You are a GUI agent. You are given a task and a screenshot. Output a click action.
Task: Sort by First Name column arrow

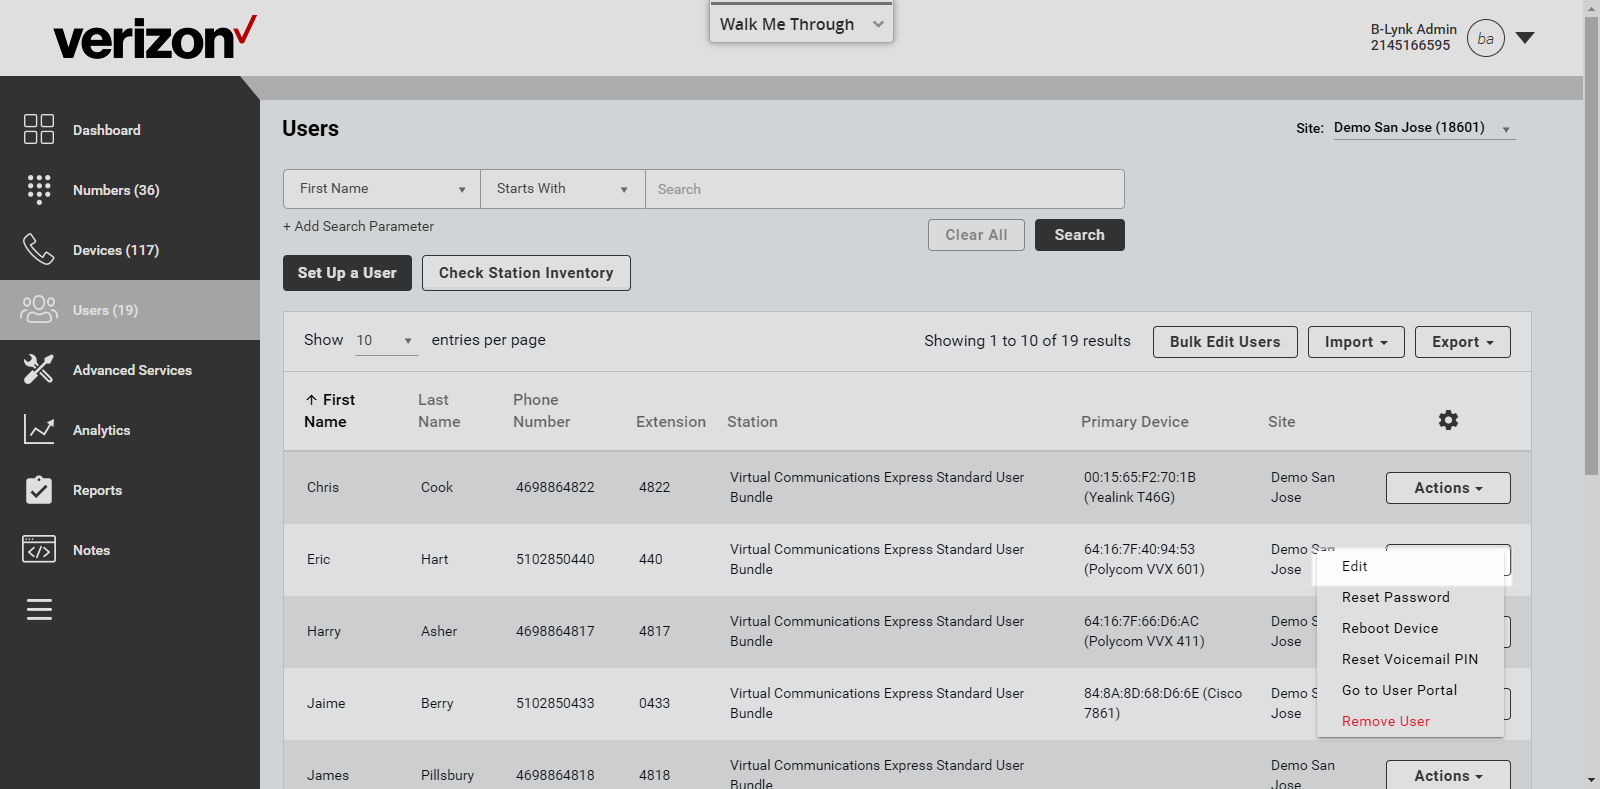[x=311, y=399]
